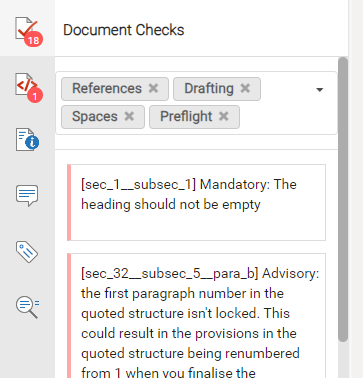This screenshot has width=363, height=378.
Task: Open the Document Checks panel icon
Action: pyautogui.click(x=28, y=31)
